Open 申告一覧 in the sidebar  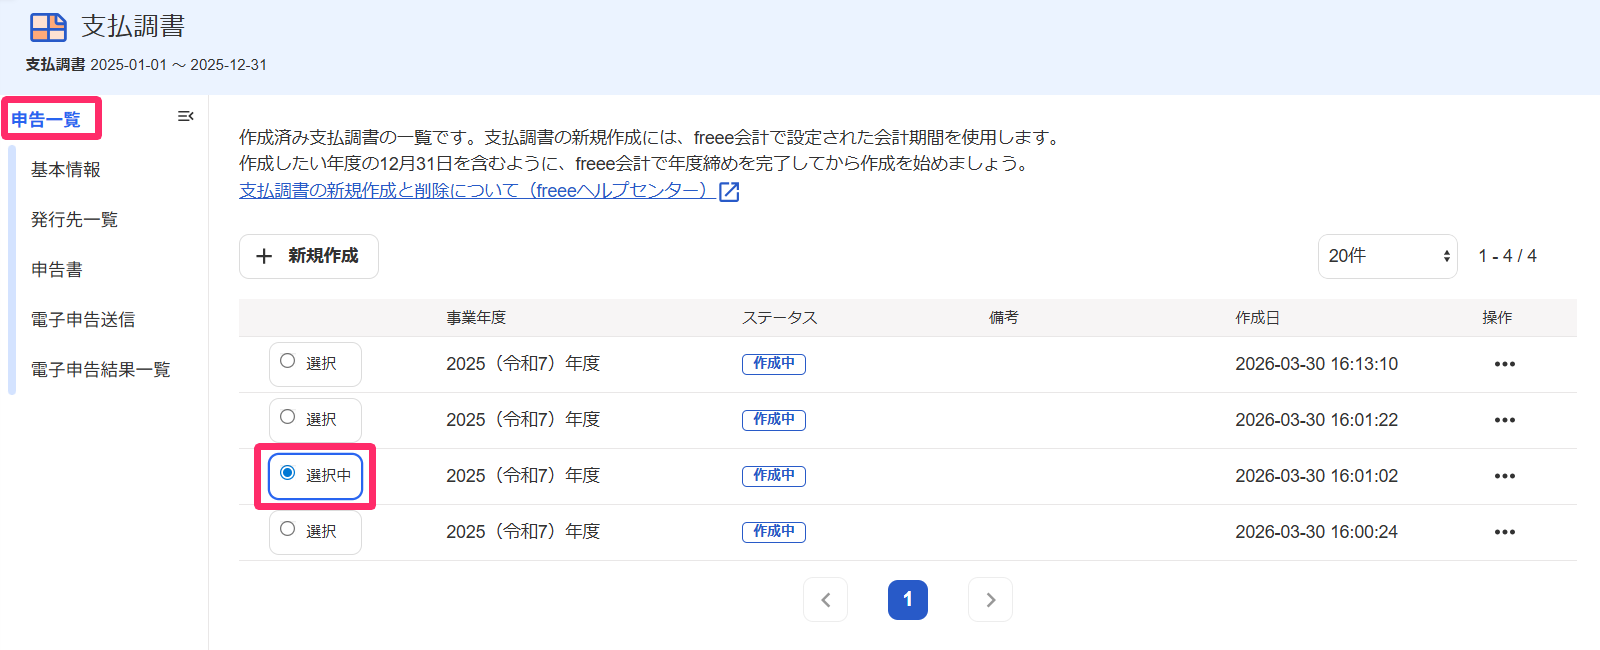46,120
